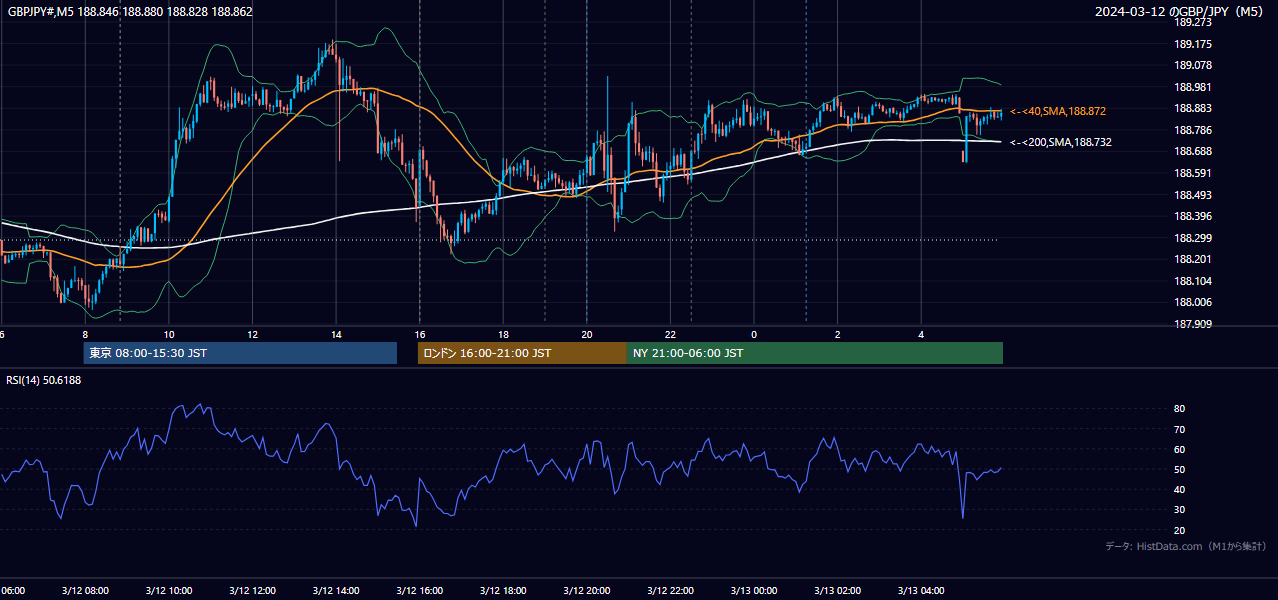Click the RSI 40 level label
1278x600 pixels.
click(1179, 489)
